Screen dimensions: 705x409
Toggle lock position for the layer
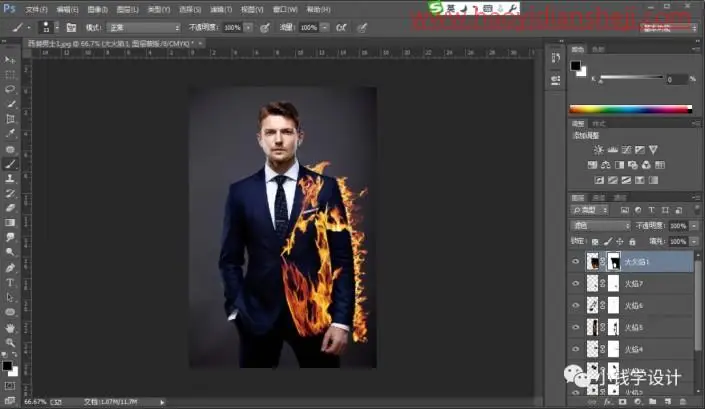tap(620, 242)
